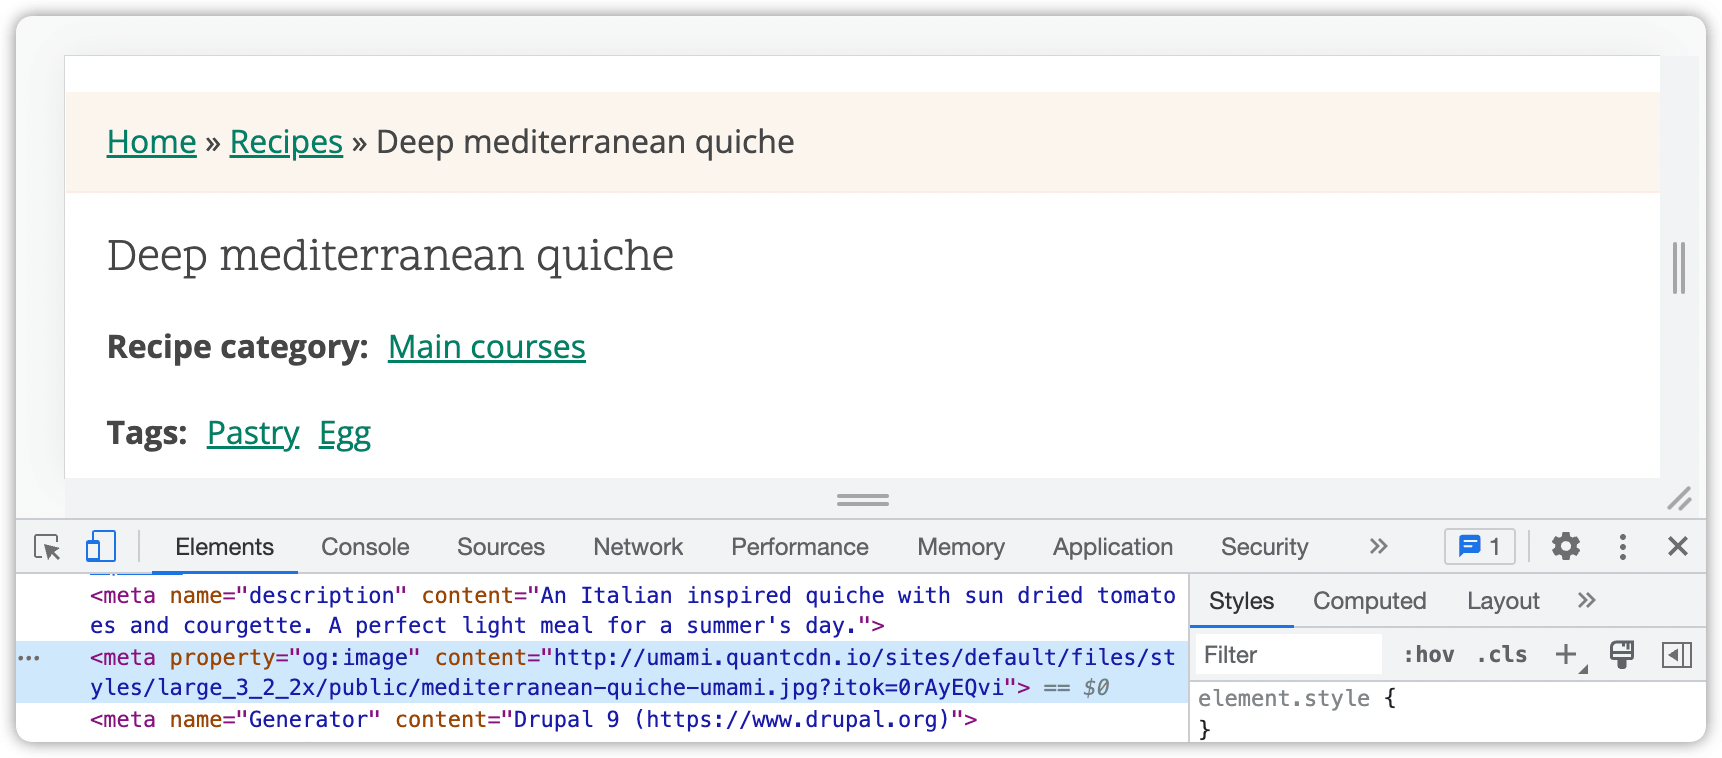Click the Styles Filter input field
1722x758 pixels.
click(1288, 654)
